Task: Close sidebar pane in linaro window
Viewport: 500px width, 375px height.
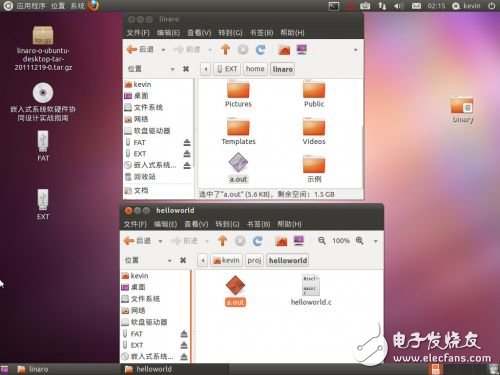Action: [186, 69]
